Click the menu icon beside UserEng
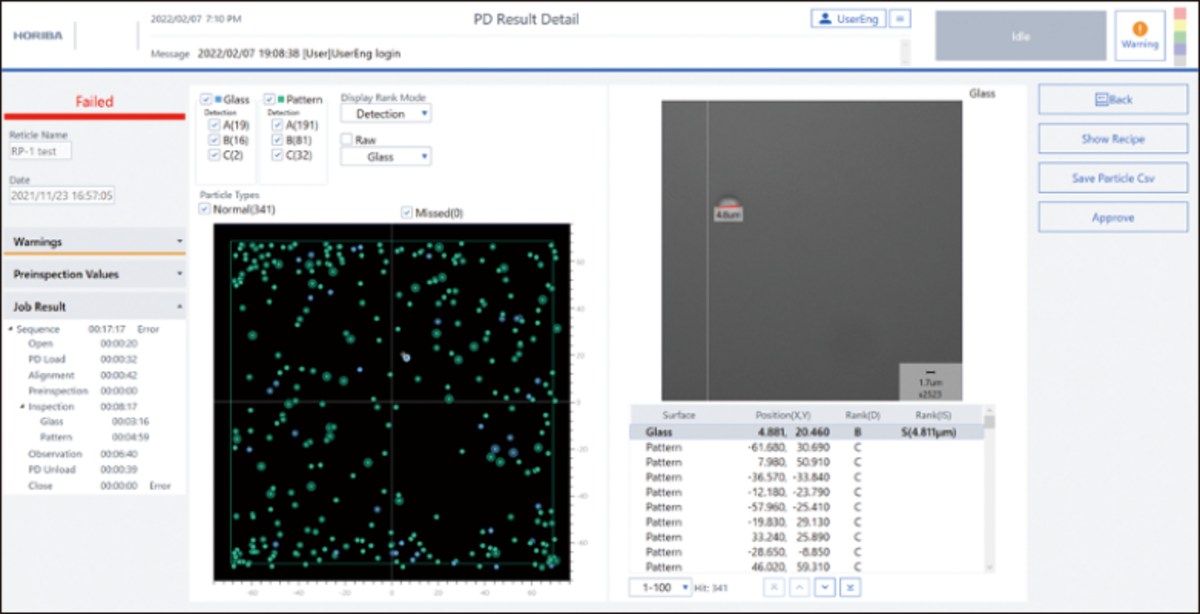Screen dimensions: 1200x614 (x=900, y=18)
